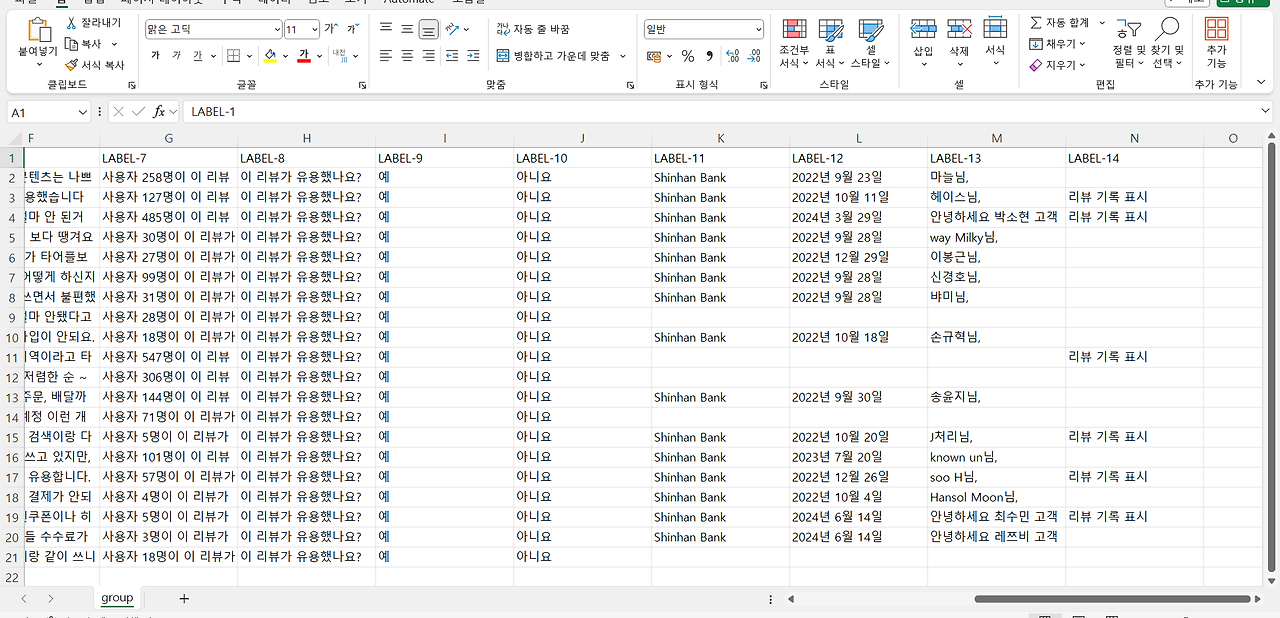The height and width of the screenshot is (618, 1280).
Task: Toggle bold (가) formatting
Action: click(155, 56)
